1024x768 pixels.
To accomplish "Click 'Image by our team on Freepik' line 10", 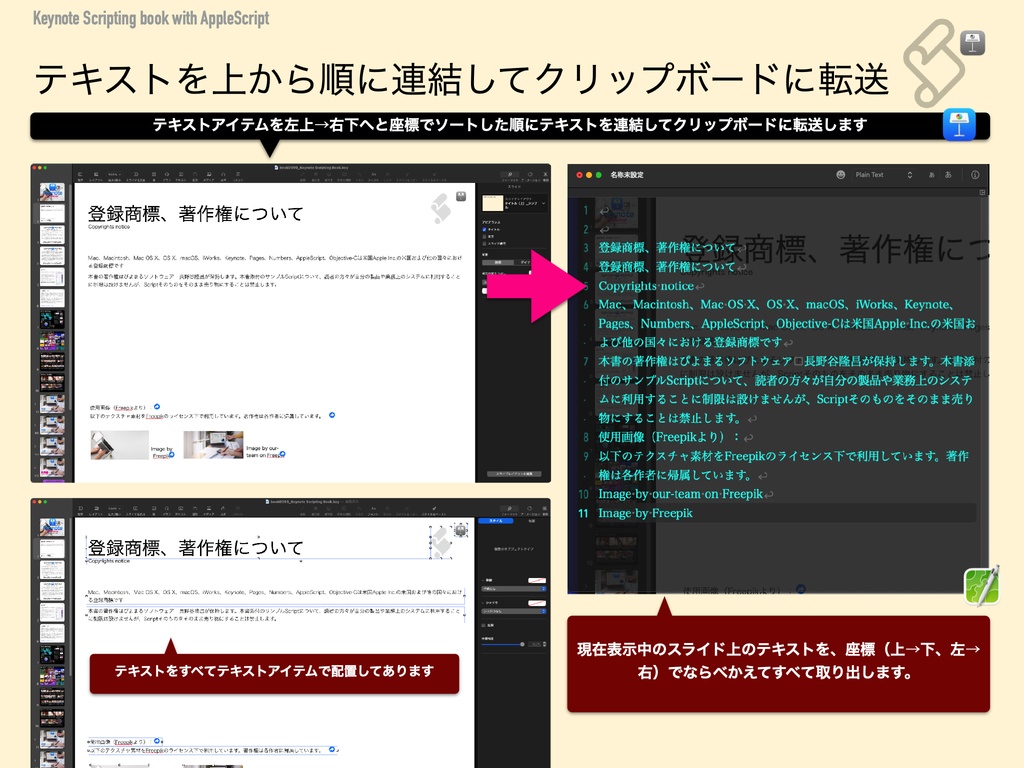I will click(x=680, y=494).
